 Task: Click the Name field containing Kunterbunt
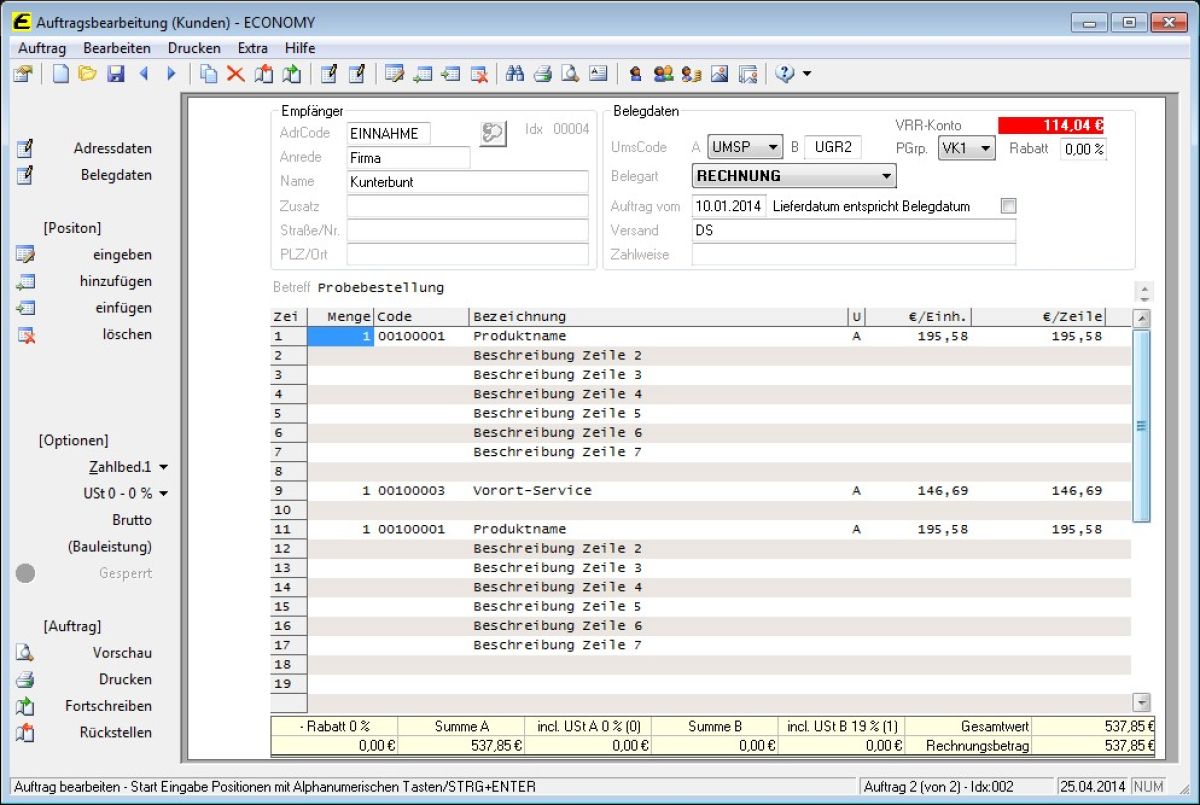[x=468, y=182]
